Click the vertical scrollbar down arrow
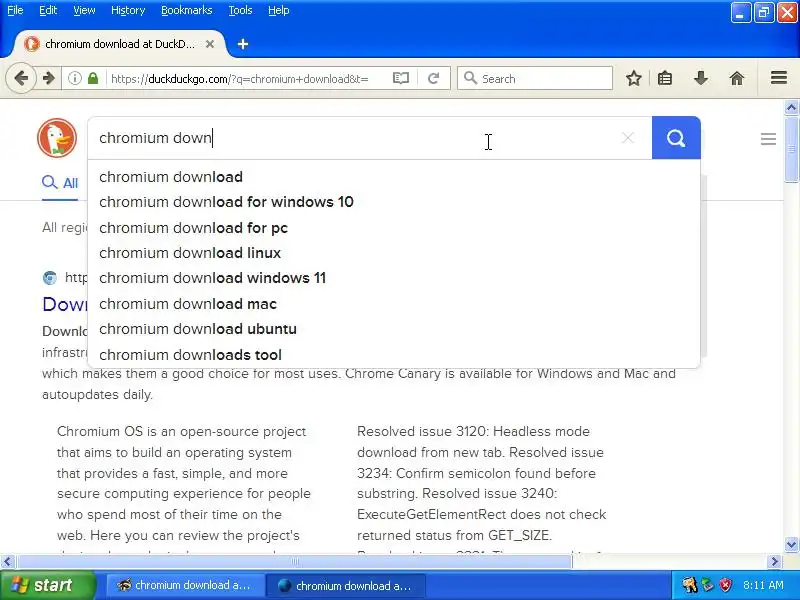The width and height of the screenshot is (800, 600). point(791,544)
